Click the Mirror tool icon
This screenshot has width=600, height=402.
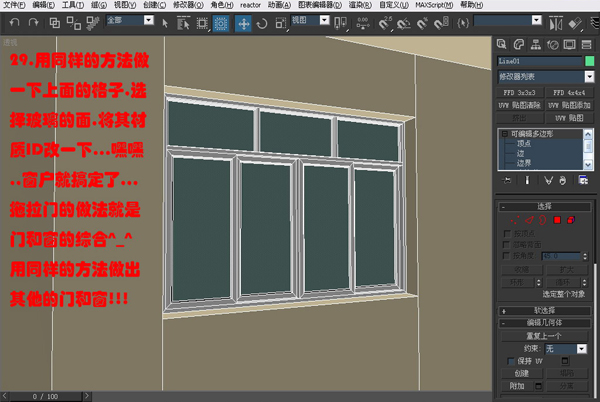pos(556,24)
